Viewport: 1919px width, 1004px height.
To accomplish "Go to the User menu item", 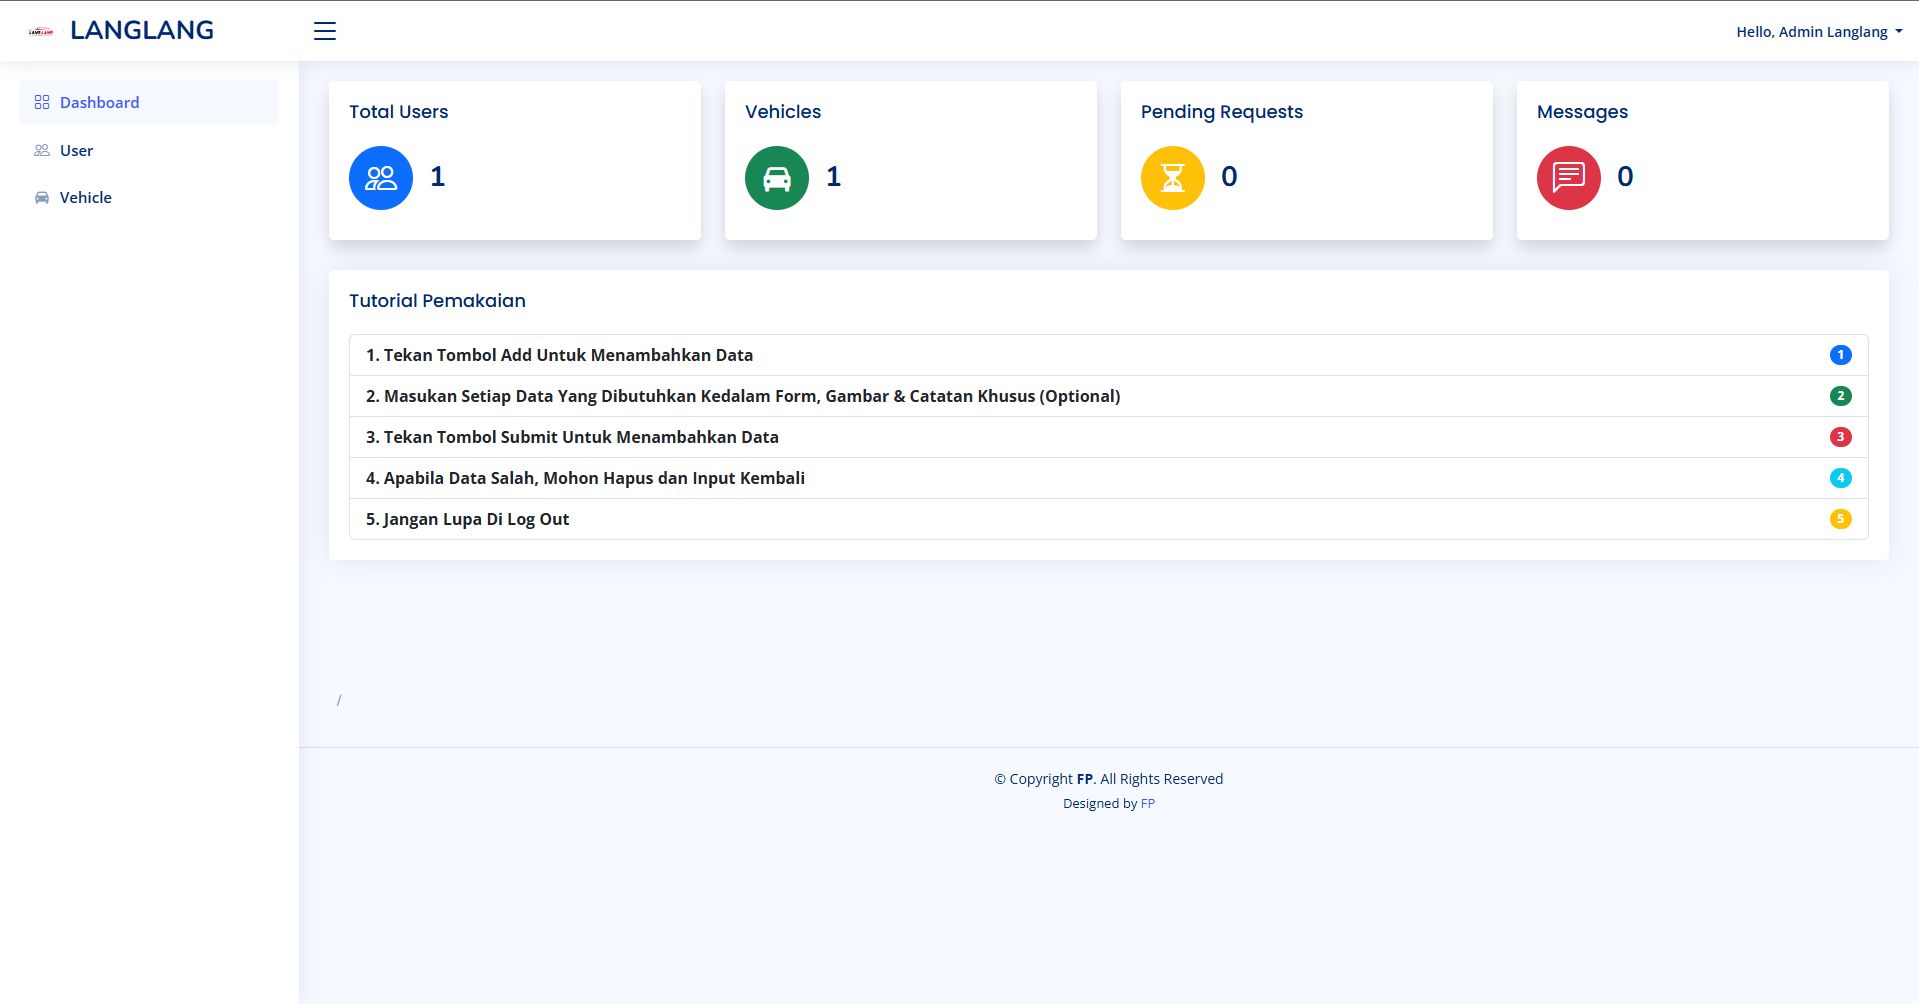I will click(x=76, y=150).
